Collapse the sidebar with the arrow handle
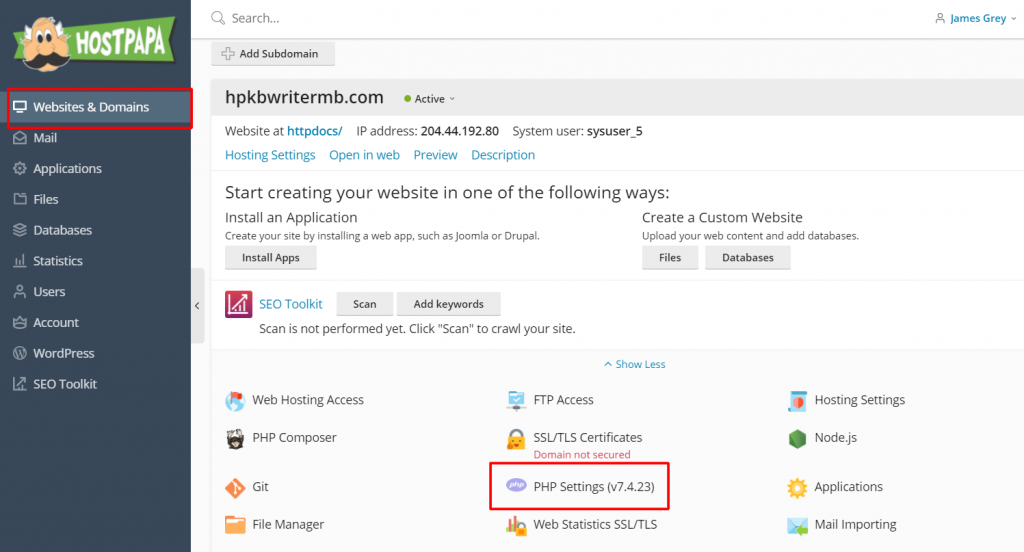 [197, 305]
